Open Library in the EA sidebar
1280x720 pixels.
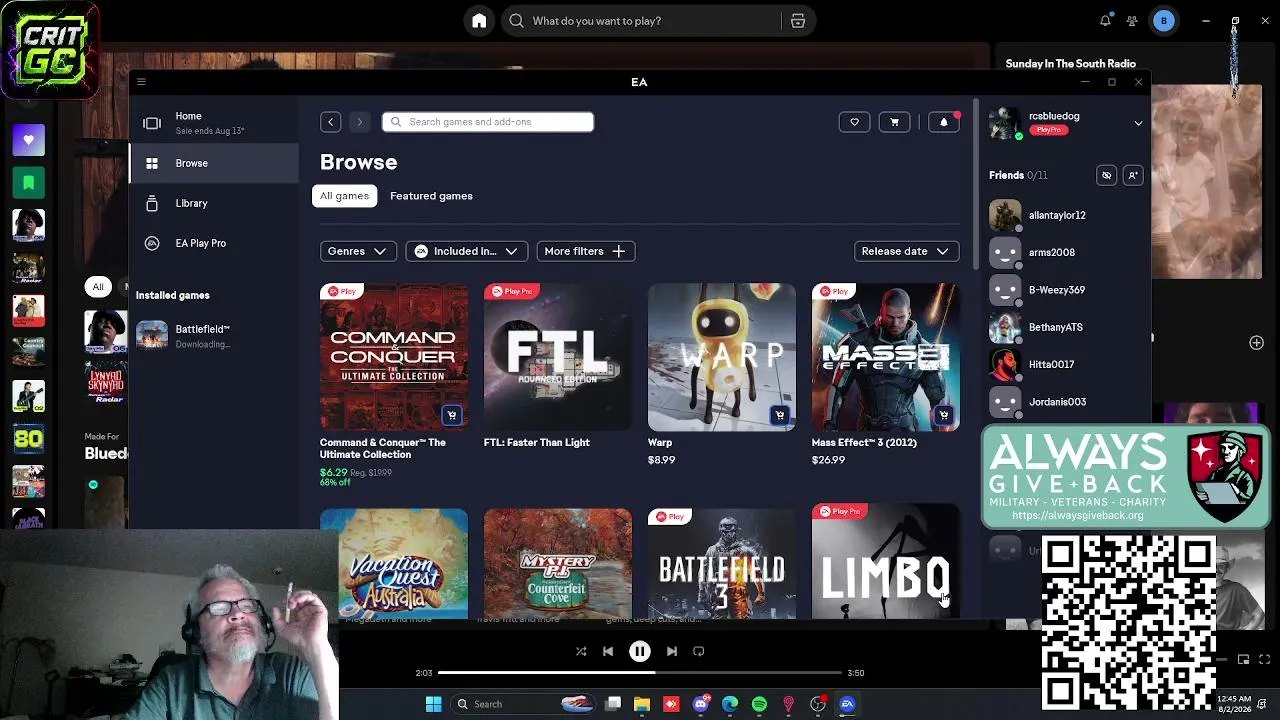pyautogui.click(x=213, y=203)
